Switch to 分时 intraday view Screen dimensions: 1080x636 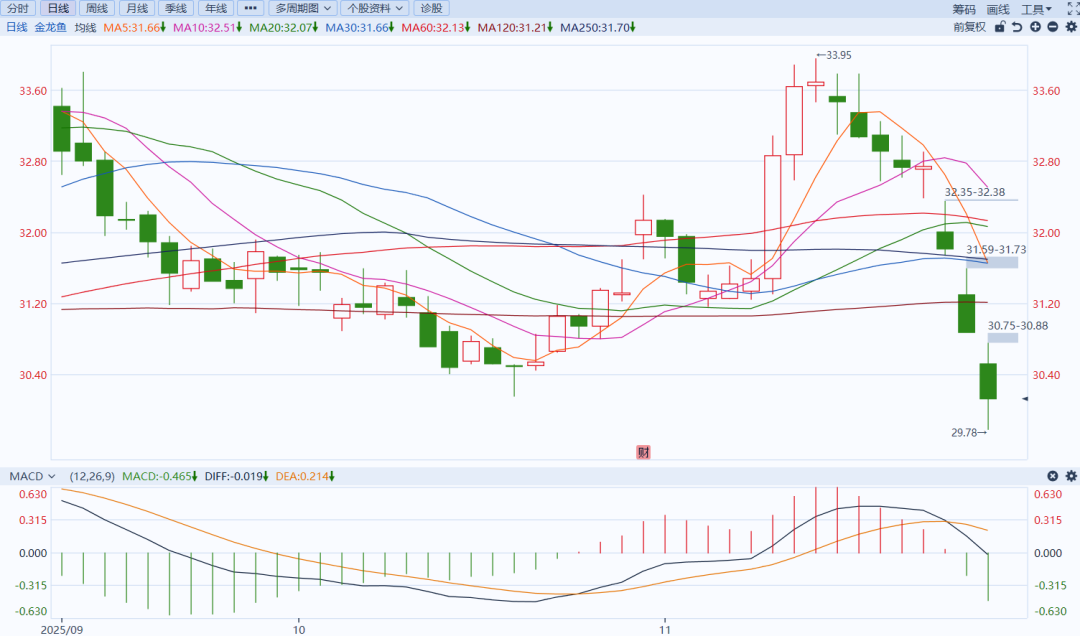18,8
